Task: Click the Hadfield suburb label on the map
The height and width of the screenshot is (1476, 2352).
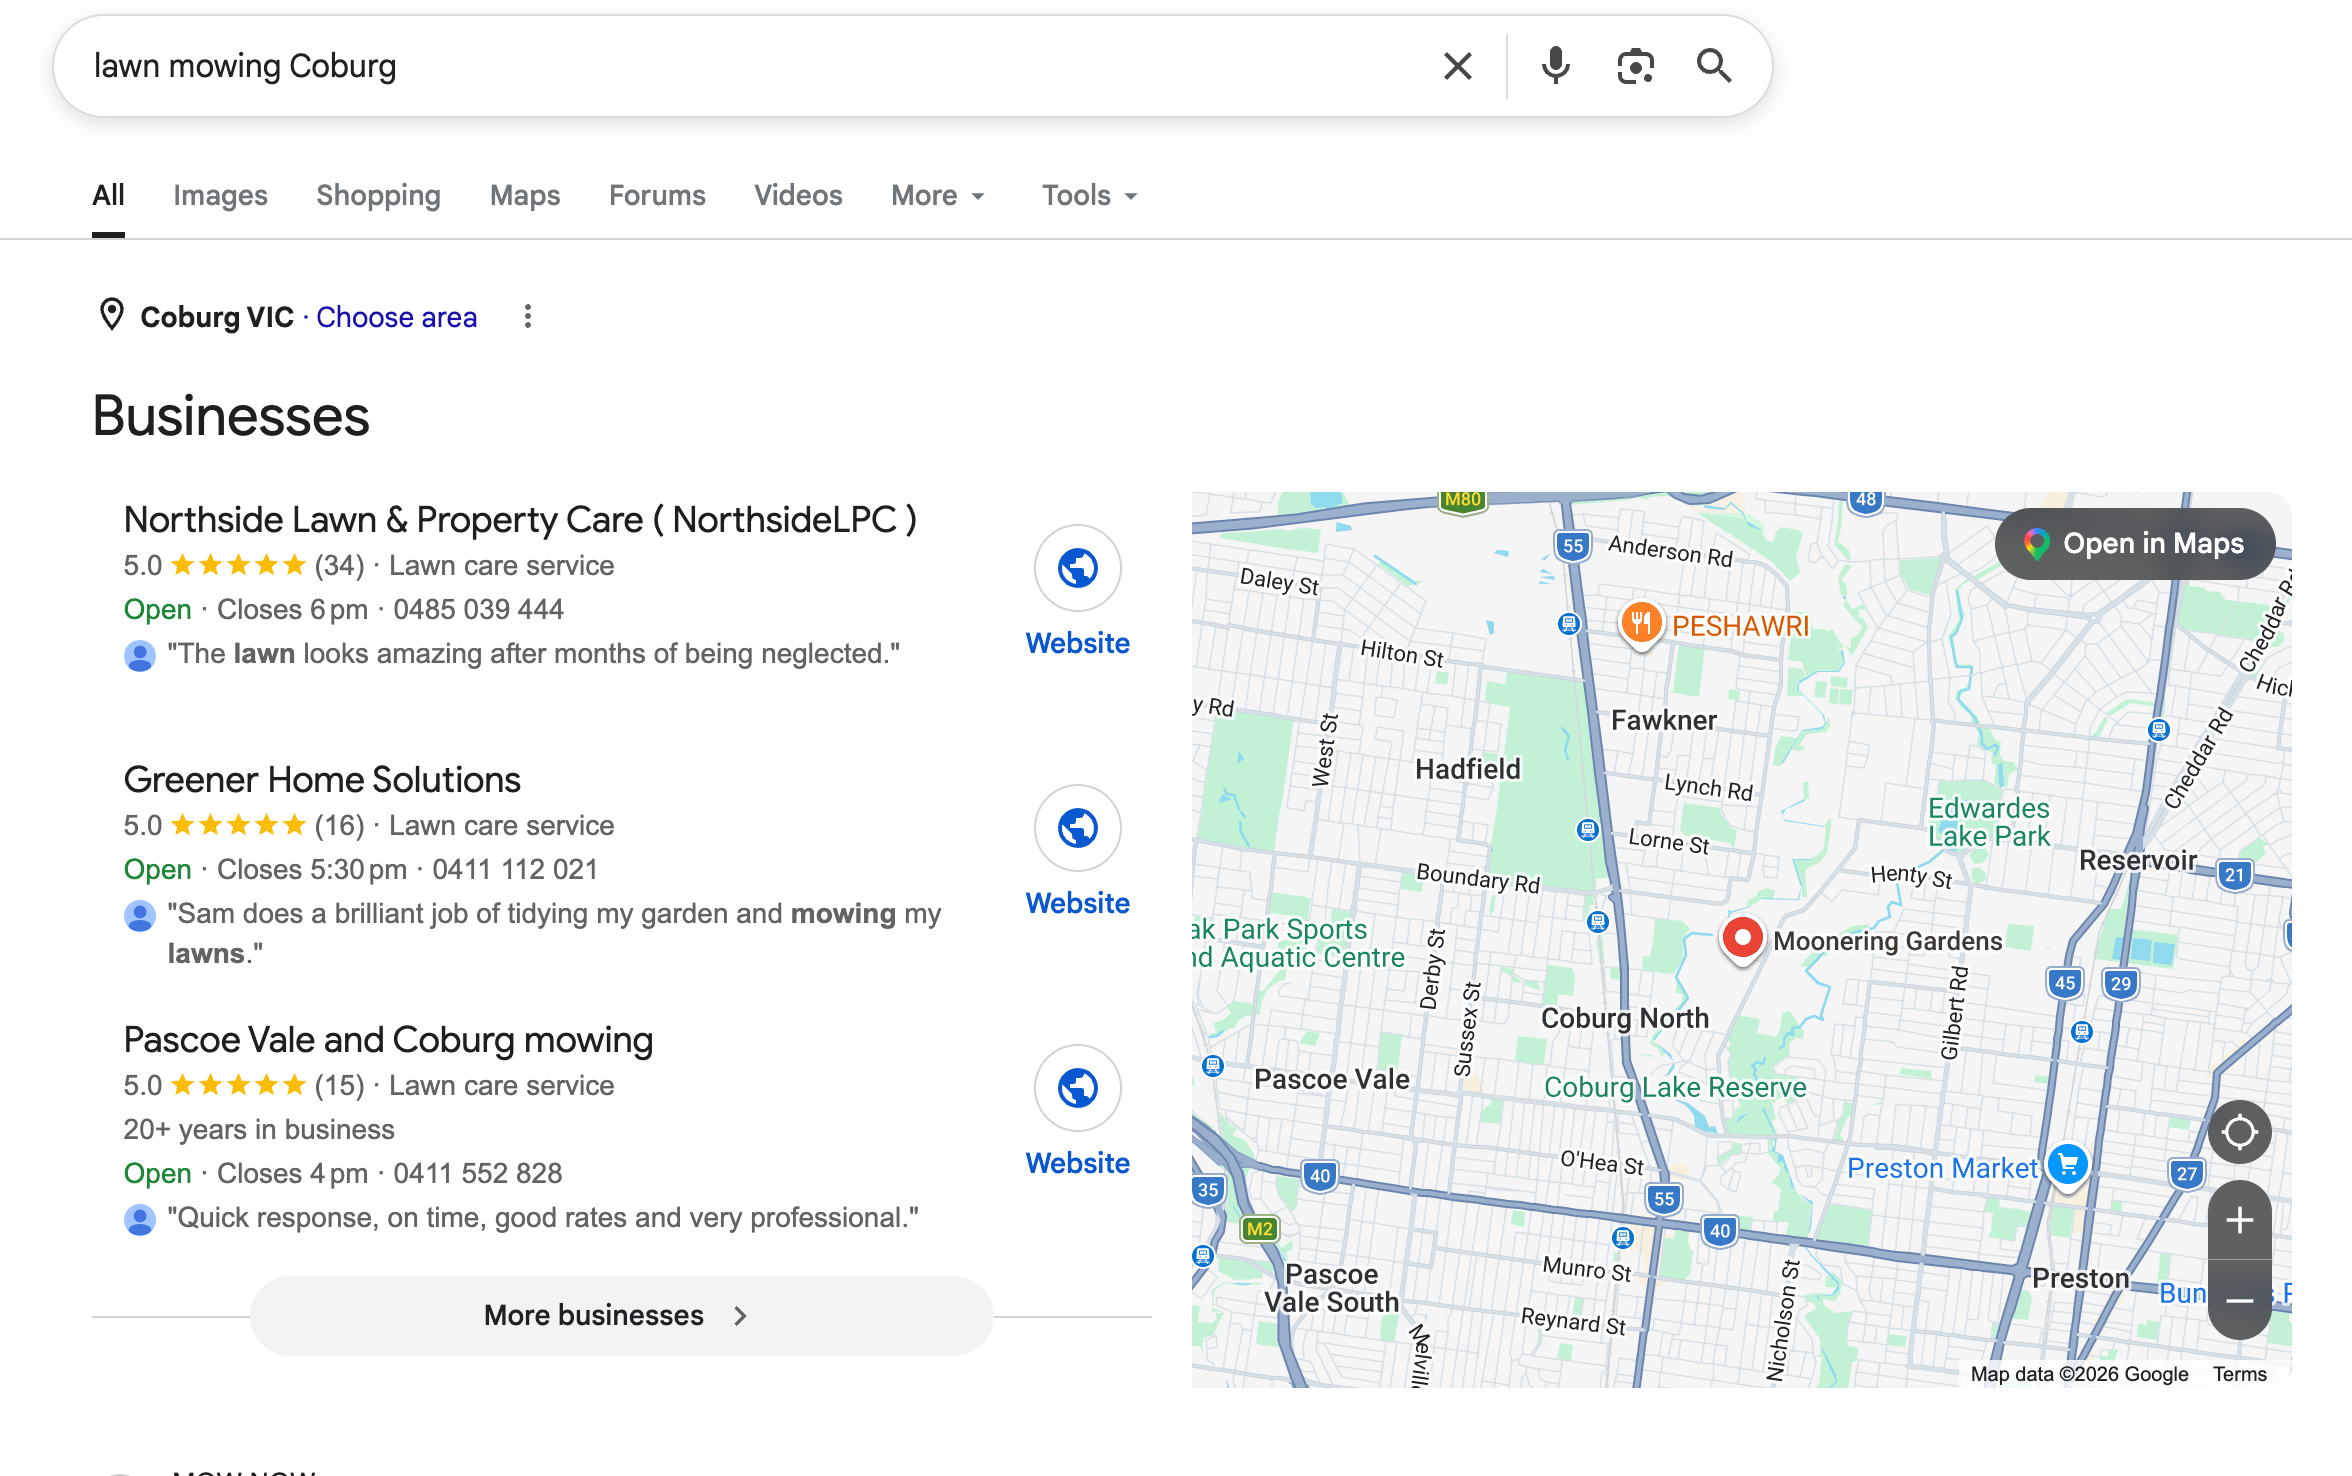Action: tap(1467, 769)
